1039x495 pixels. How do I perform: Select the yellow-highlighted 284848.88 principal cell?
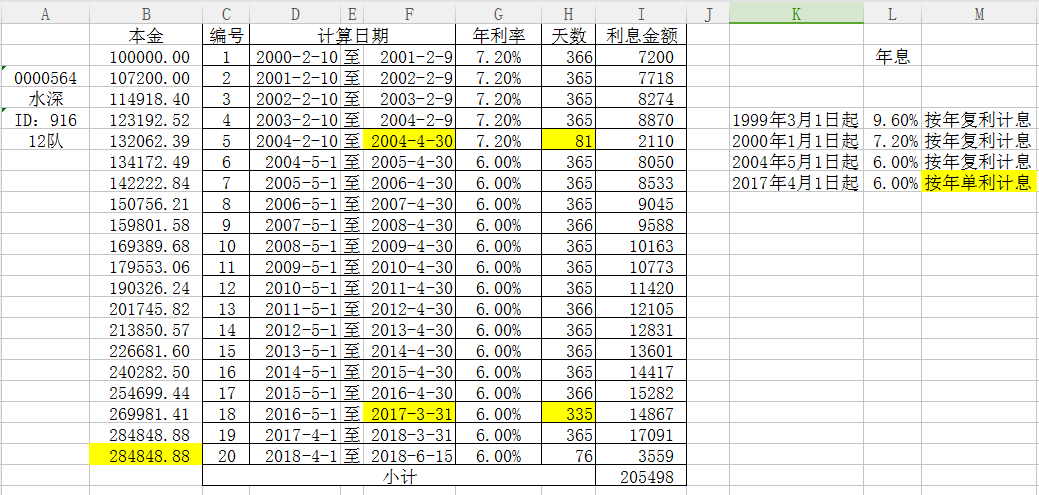click(146, 455)
